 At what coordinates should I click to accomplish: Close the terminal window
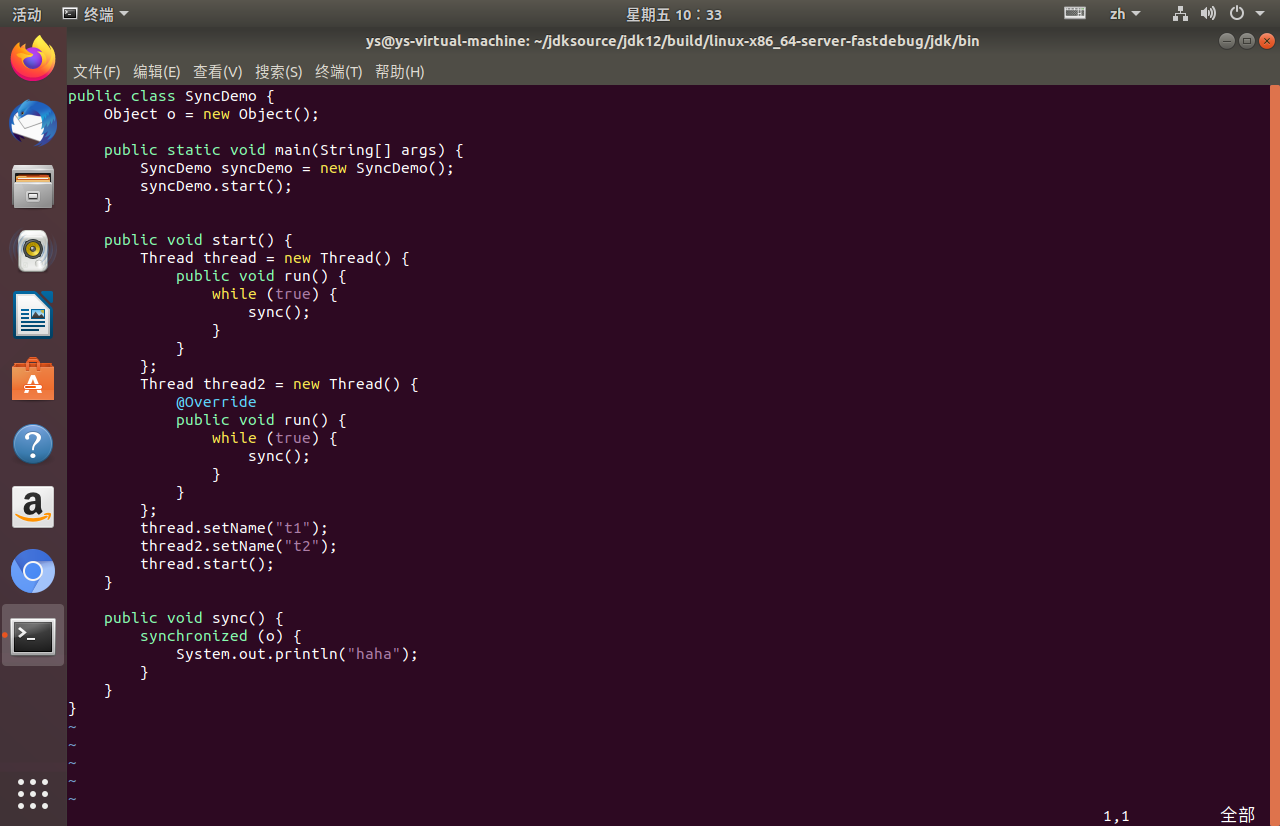tap(1267, 41)
